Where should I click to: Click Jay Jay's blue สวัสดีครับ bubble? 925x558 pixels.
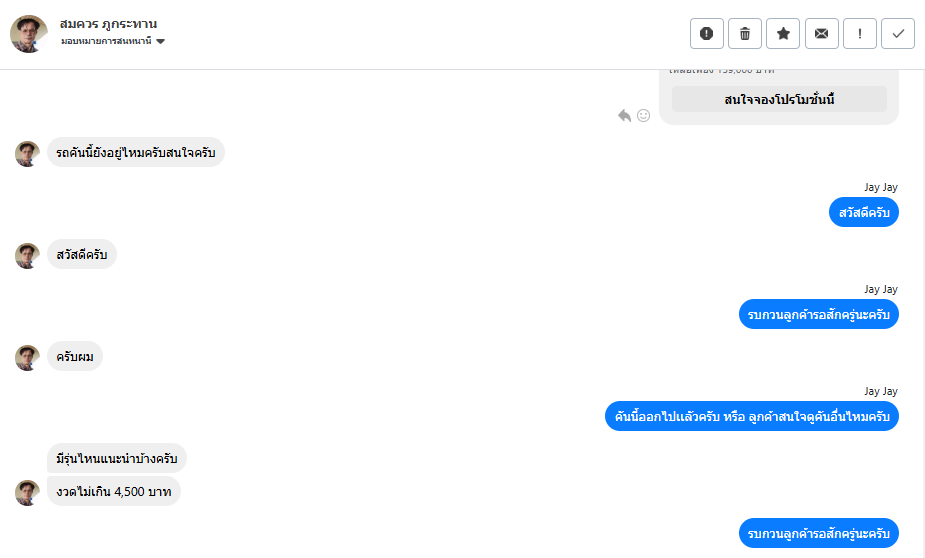[x=864, y=213]
